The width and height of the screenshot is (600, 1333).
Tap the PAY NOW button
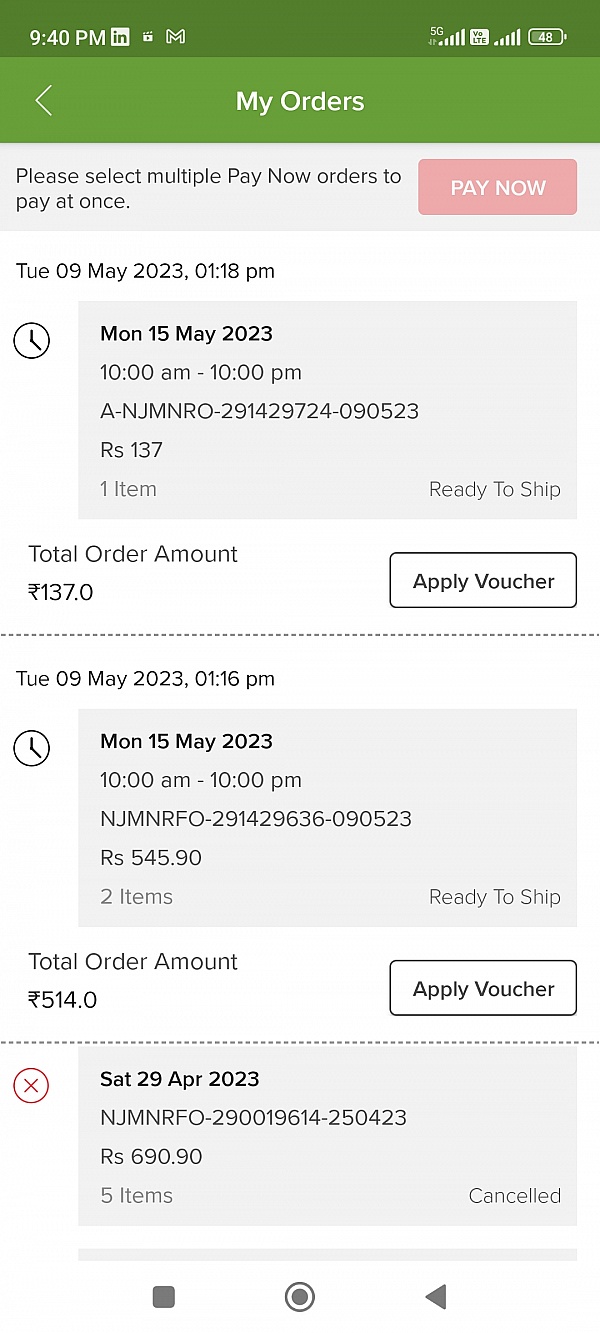[497, 187]
